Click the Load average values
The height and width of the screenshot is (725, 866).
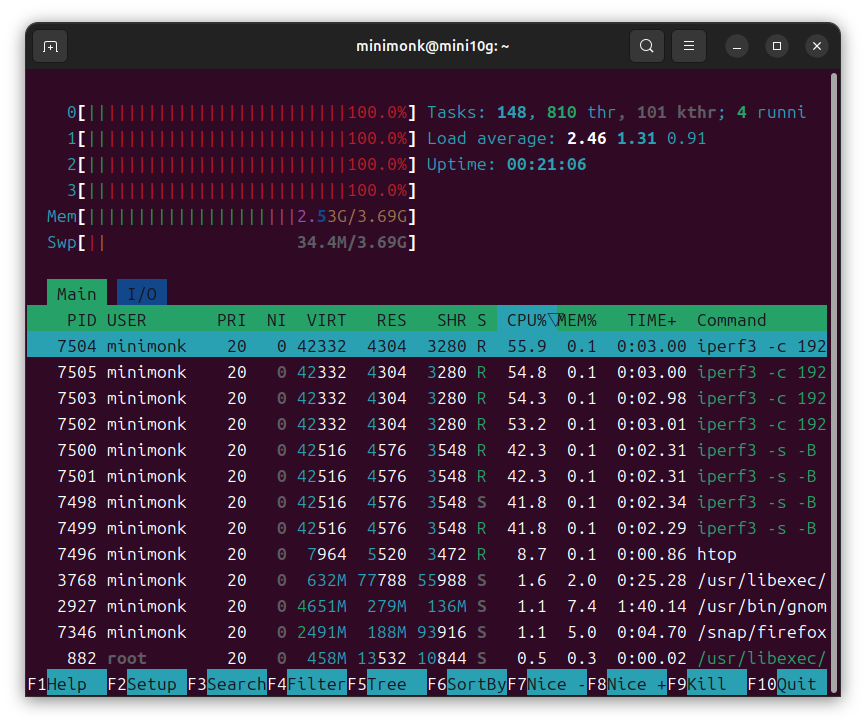pos(636,139)
